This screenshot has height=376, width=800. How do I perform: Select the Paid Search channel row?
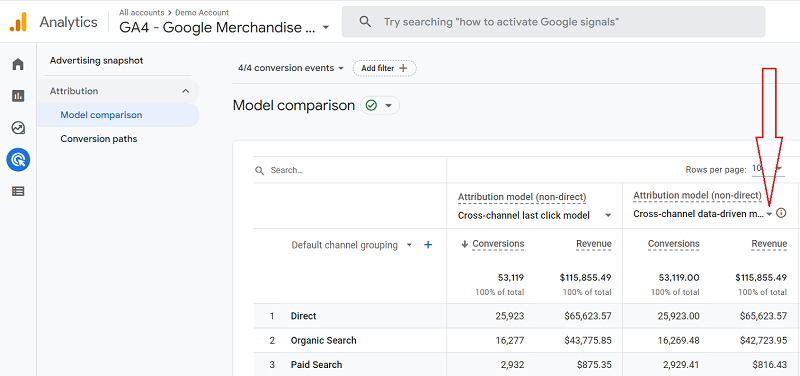tap(526, 364)
